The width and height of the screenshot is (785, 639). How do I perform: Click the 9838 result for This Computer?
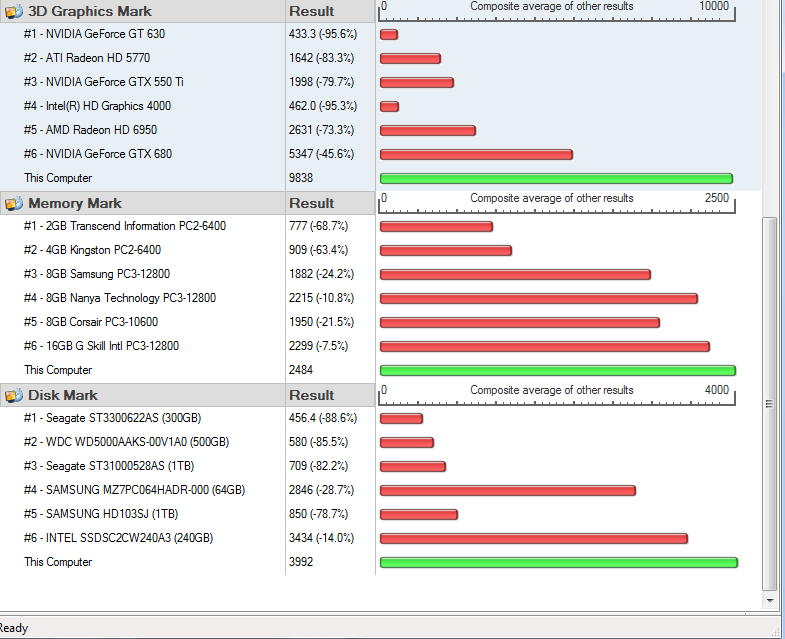(x=301, y=178)
